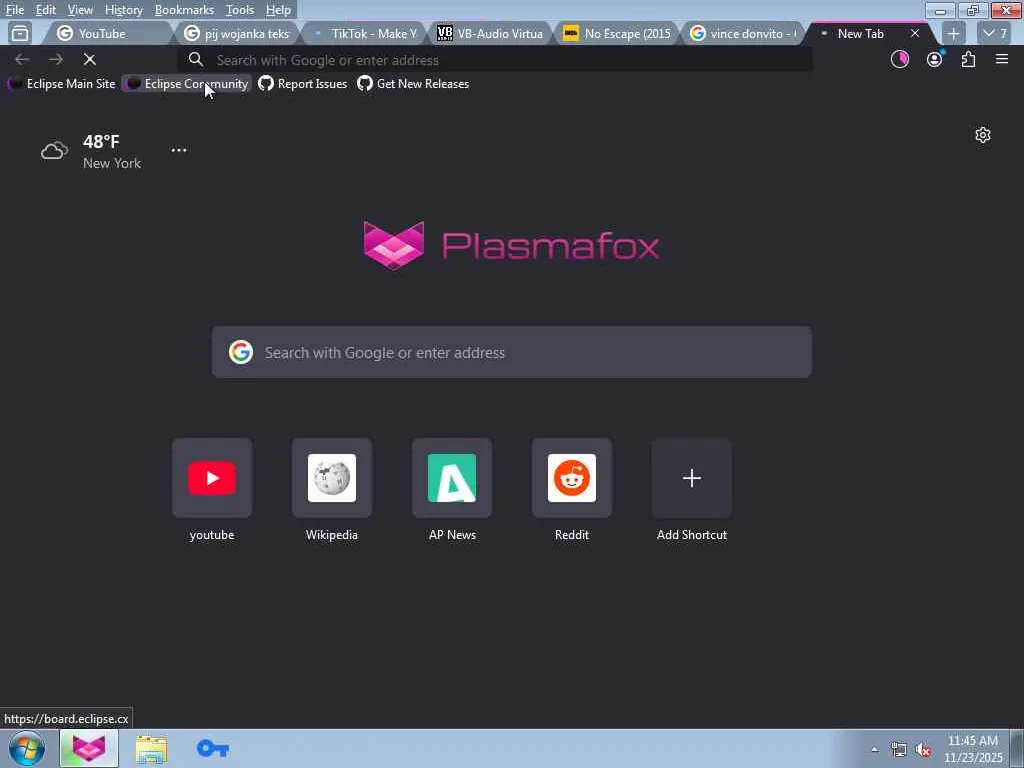Open the Edit menu
Screen dimensions: 1024x768
point(45,10)
